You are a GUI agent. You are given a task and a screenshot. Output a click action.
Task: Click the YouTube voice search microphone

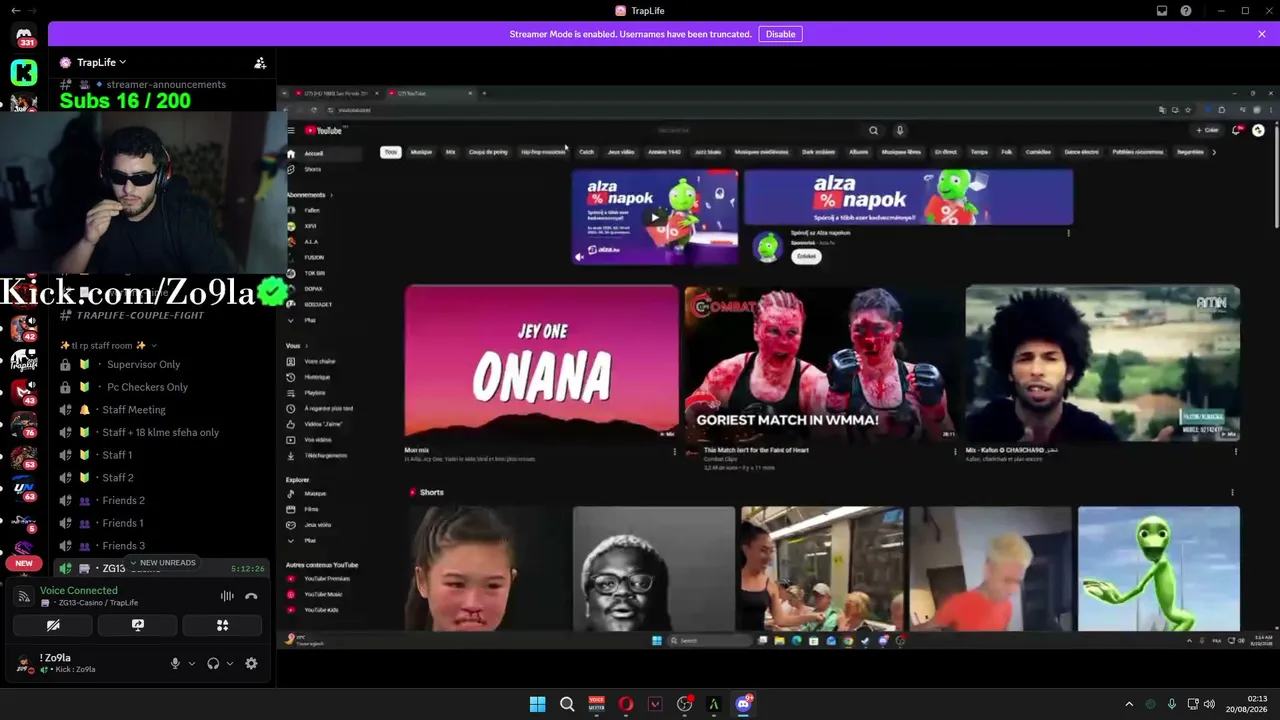(x=900, y=130)
